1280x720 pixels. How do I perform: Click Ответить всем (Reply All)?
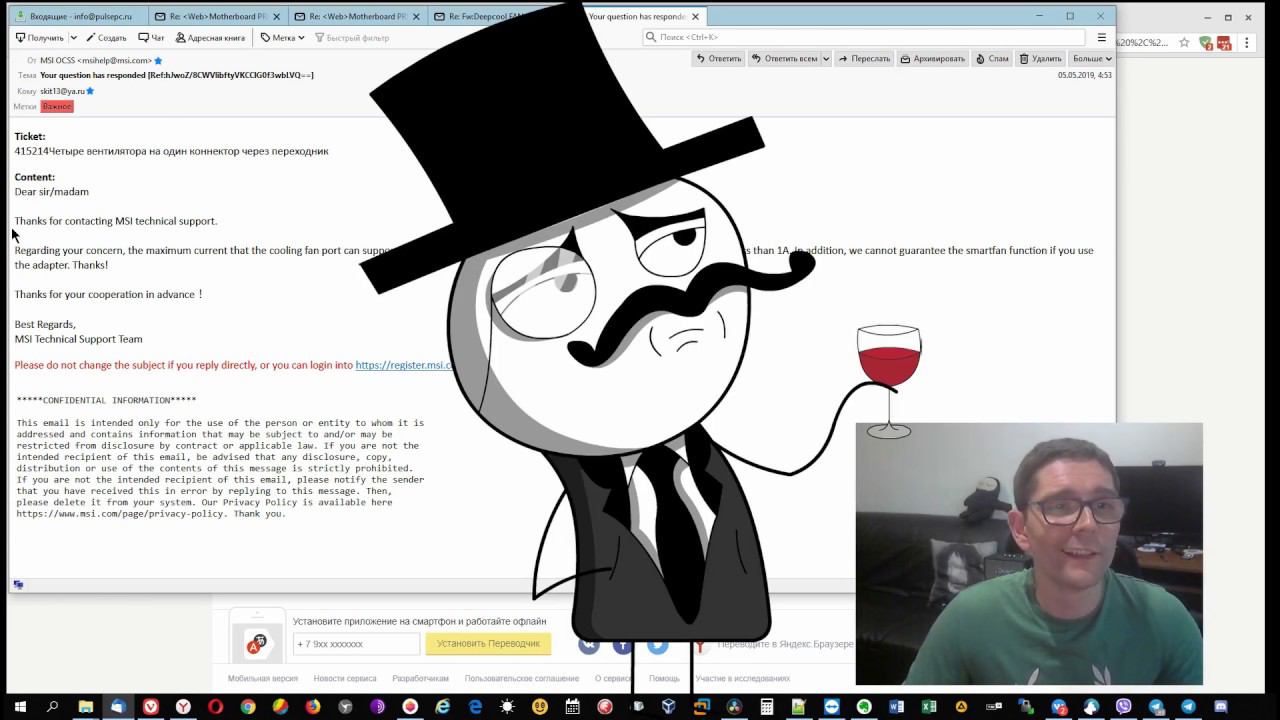click(x=784, y=59)
